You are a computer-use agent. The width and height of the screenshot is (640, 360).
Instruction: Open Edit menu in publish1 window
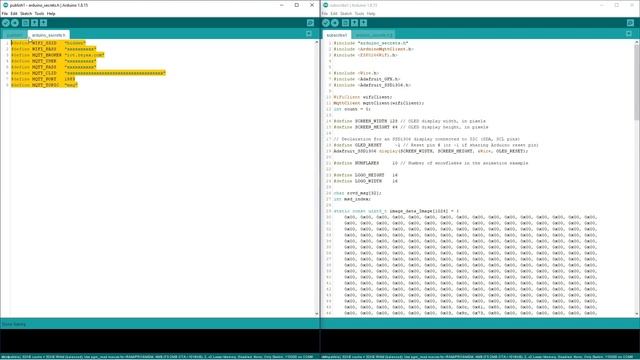14,13
